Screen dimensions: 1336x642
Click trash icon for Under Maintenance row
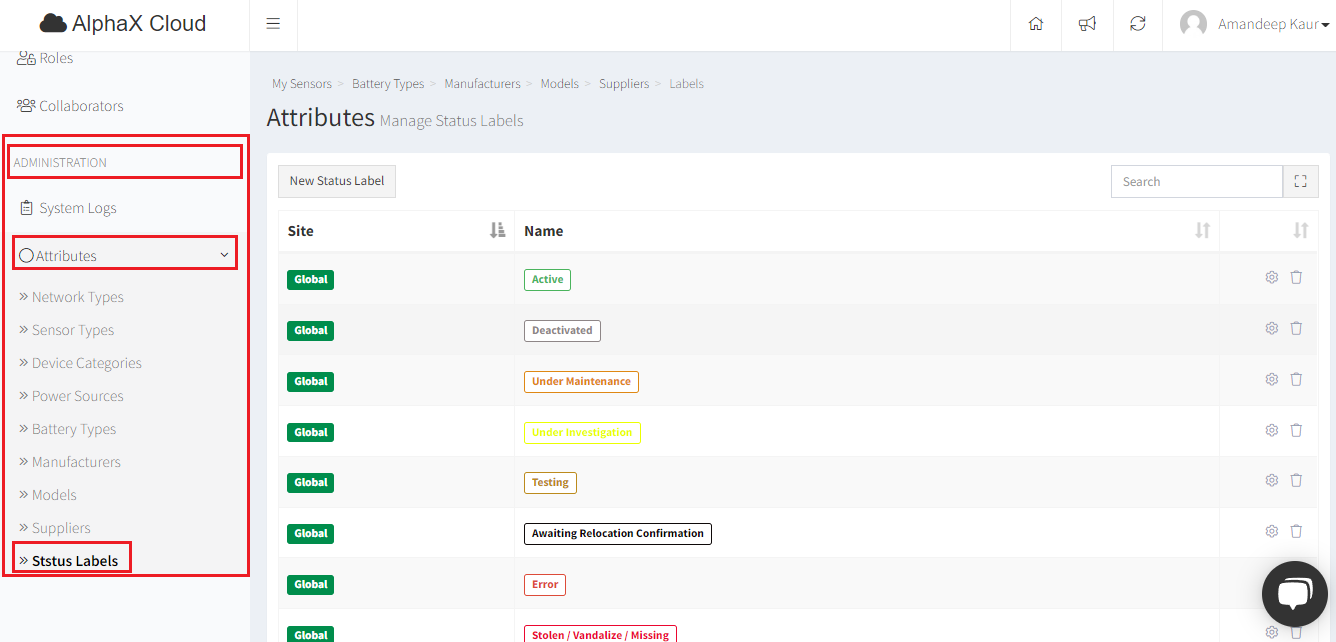click(x=1296, y=380)
